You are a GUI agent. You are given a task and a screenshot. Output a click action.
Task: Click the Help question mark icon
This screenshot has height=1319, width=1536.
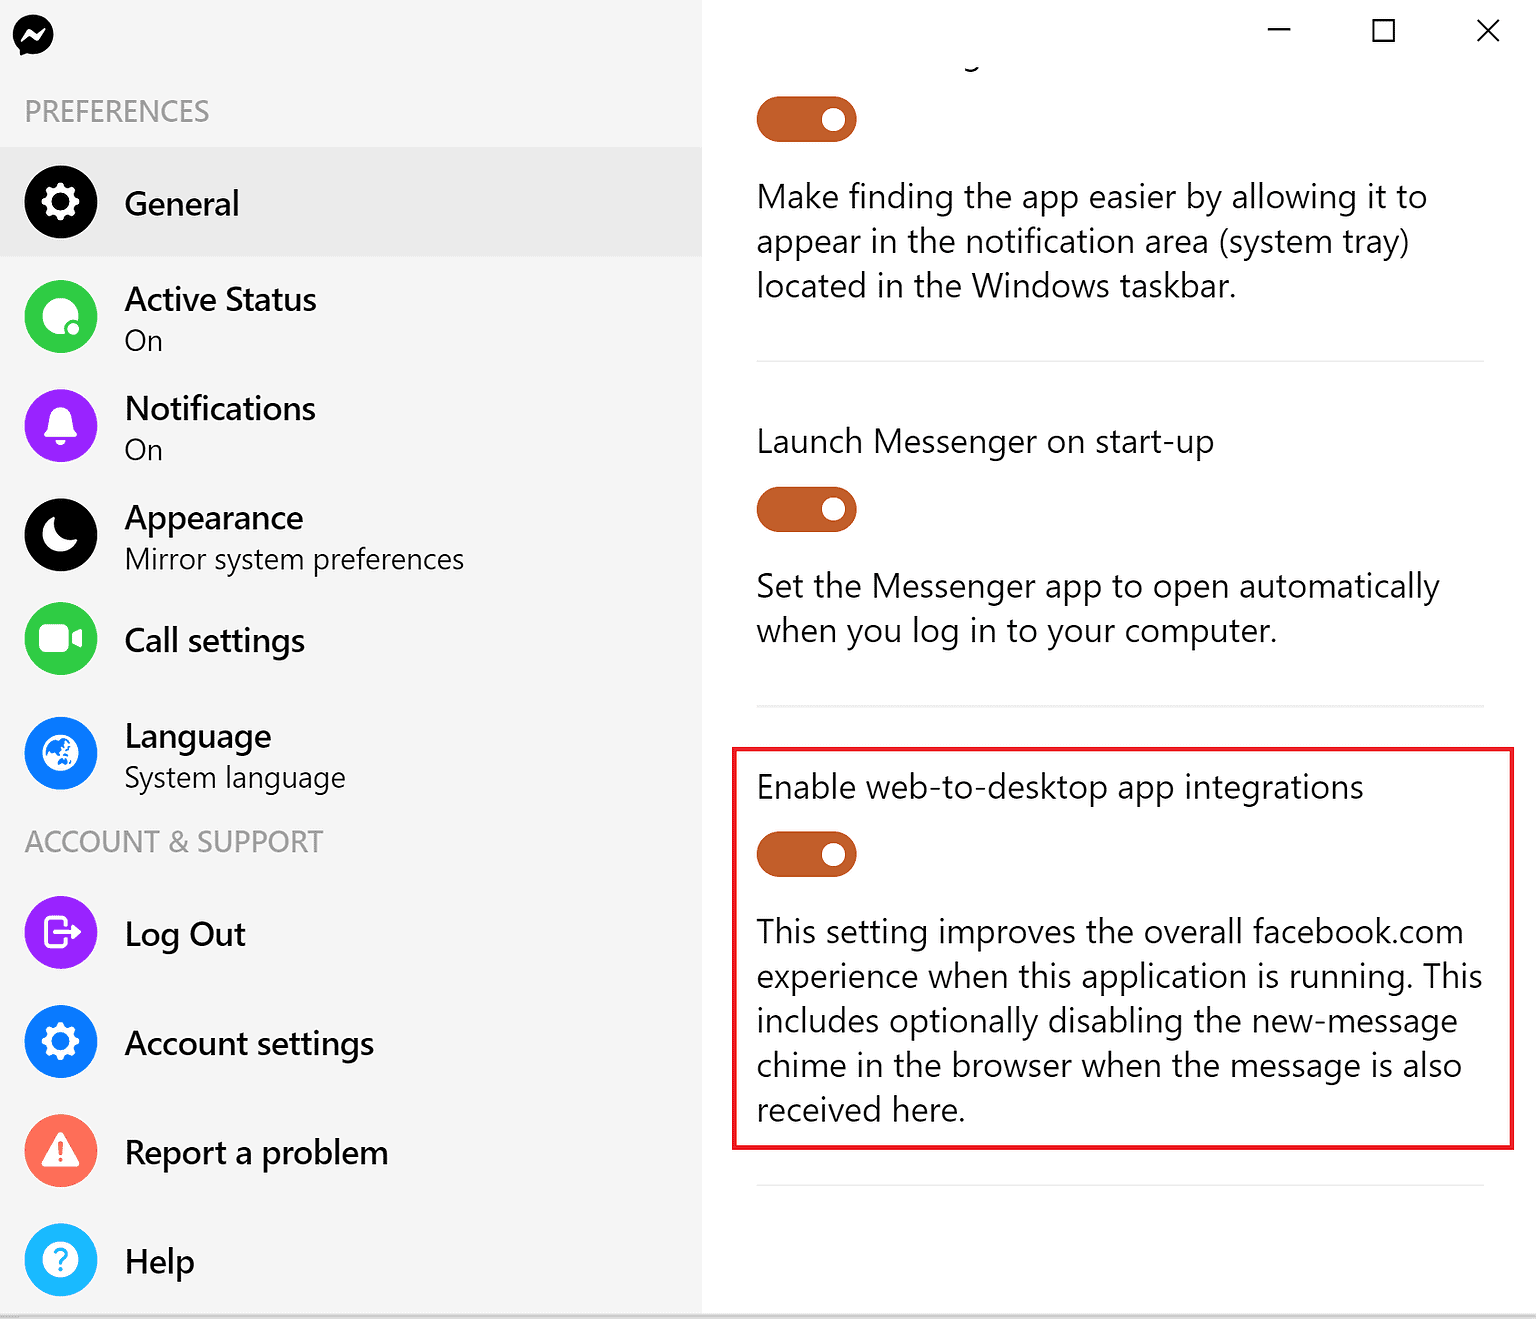coord(61,1260)
